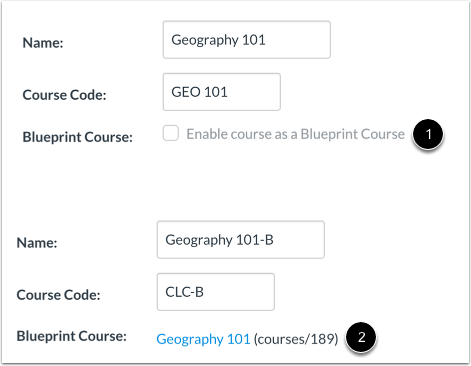Open the Geography 101 blueprint link
471x366 pixels.
pos(203,339)
